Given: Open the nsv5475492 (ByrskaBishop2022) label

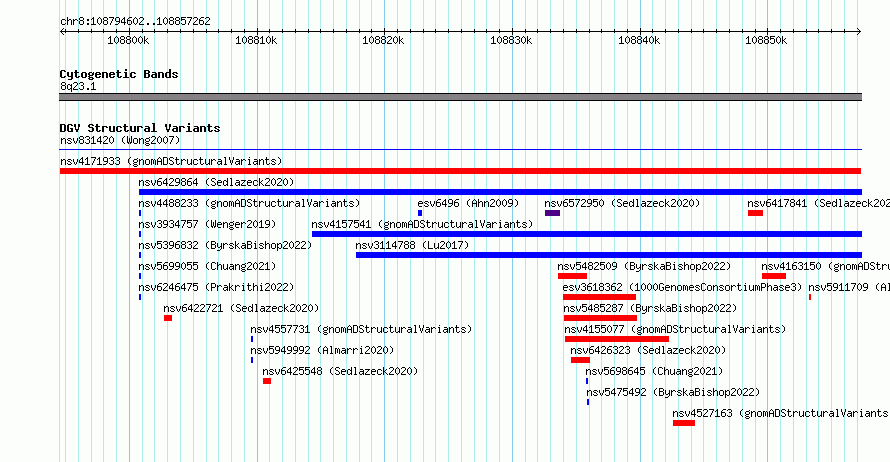Looking at the screenshot, I should [x=673, y=392].
